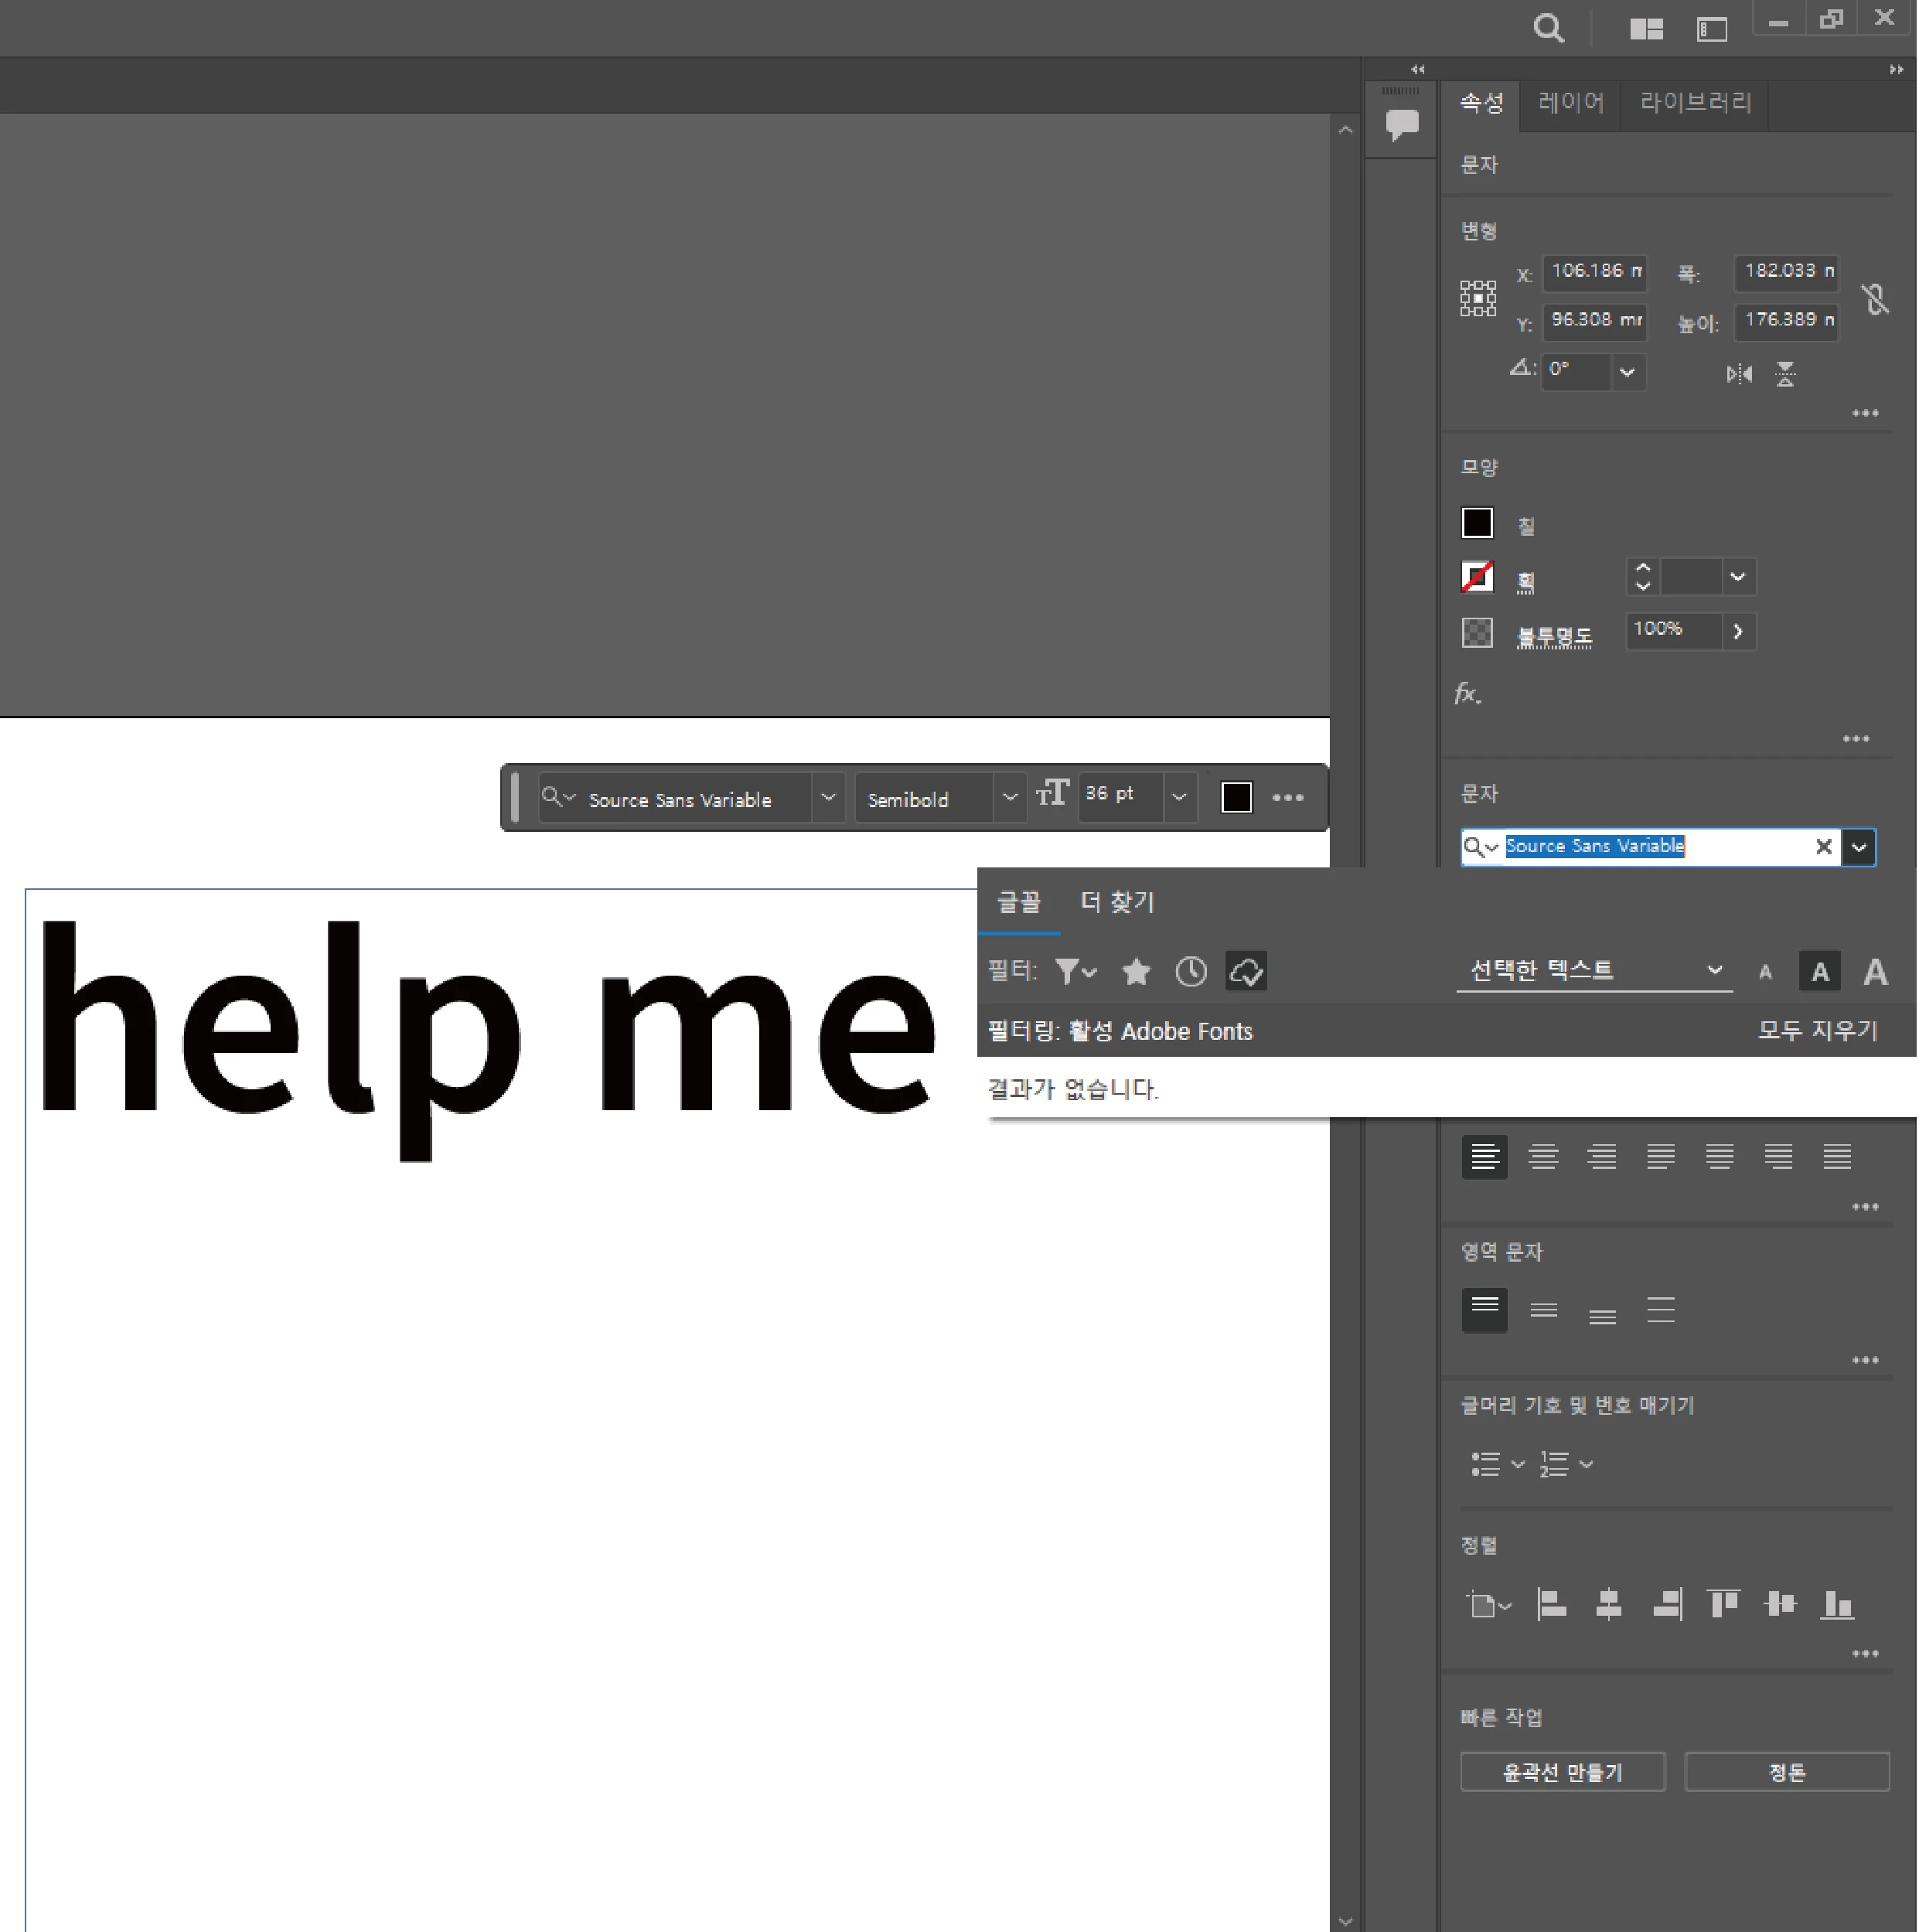Click the flip vertical icon
Screen dimensions: 1919x1932
click(1785, 374)
